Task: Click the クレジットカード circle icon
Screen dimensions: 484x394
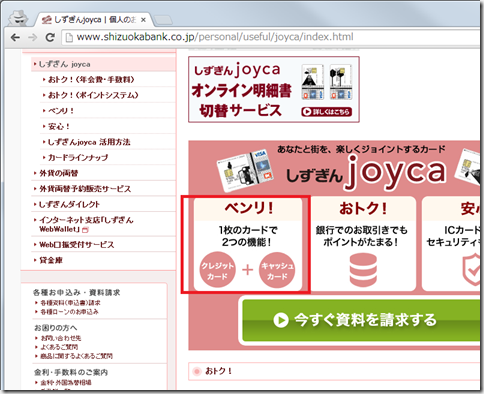Action: (217, 270)
